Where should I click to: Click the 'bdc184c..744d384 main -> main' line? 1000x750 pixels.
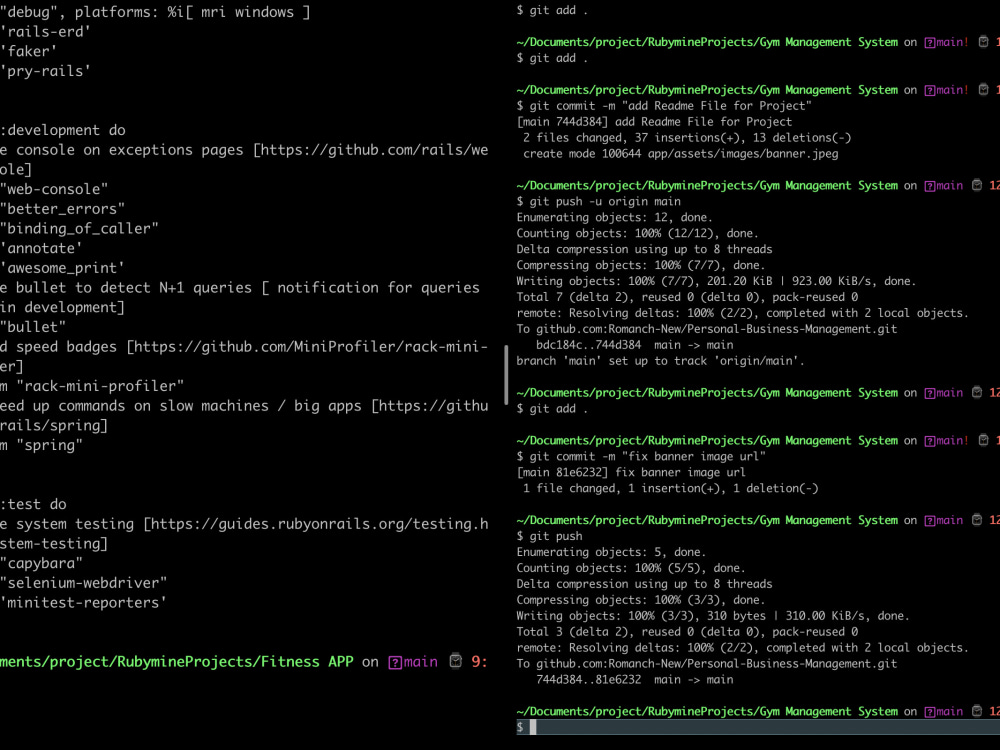tap(635, 345)
